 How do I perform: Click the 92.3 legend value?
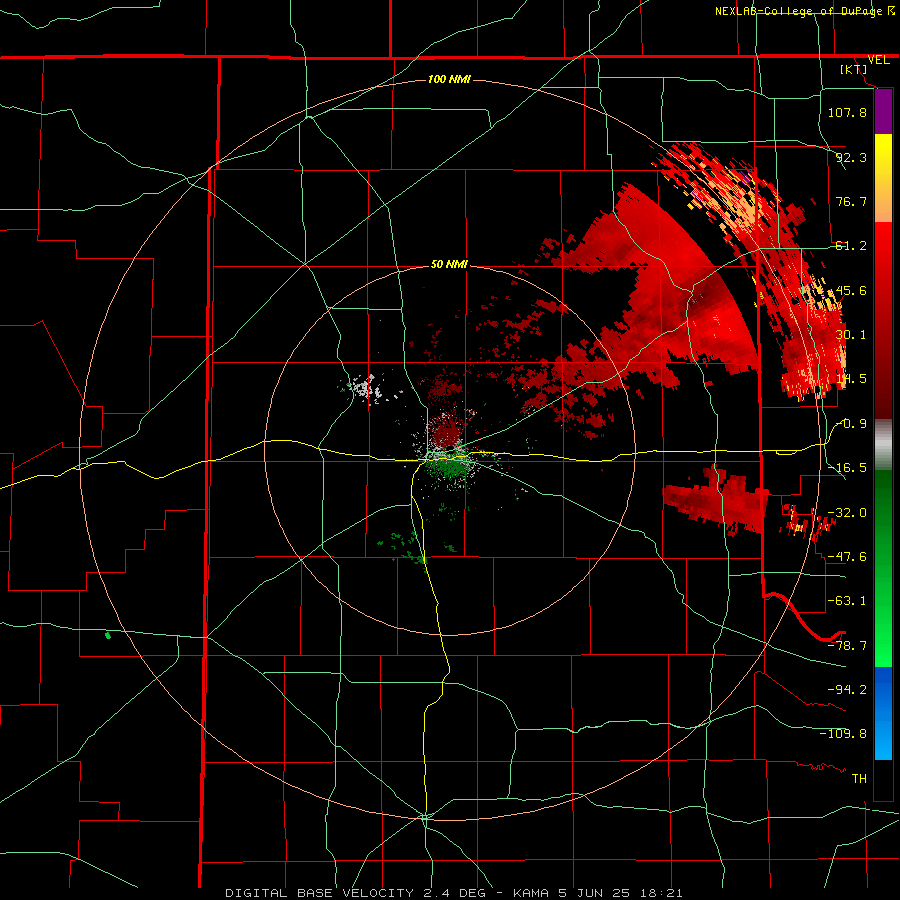(x=851, y=157)
